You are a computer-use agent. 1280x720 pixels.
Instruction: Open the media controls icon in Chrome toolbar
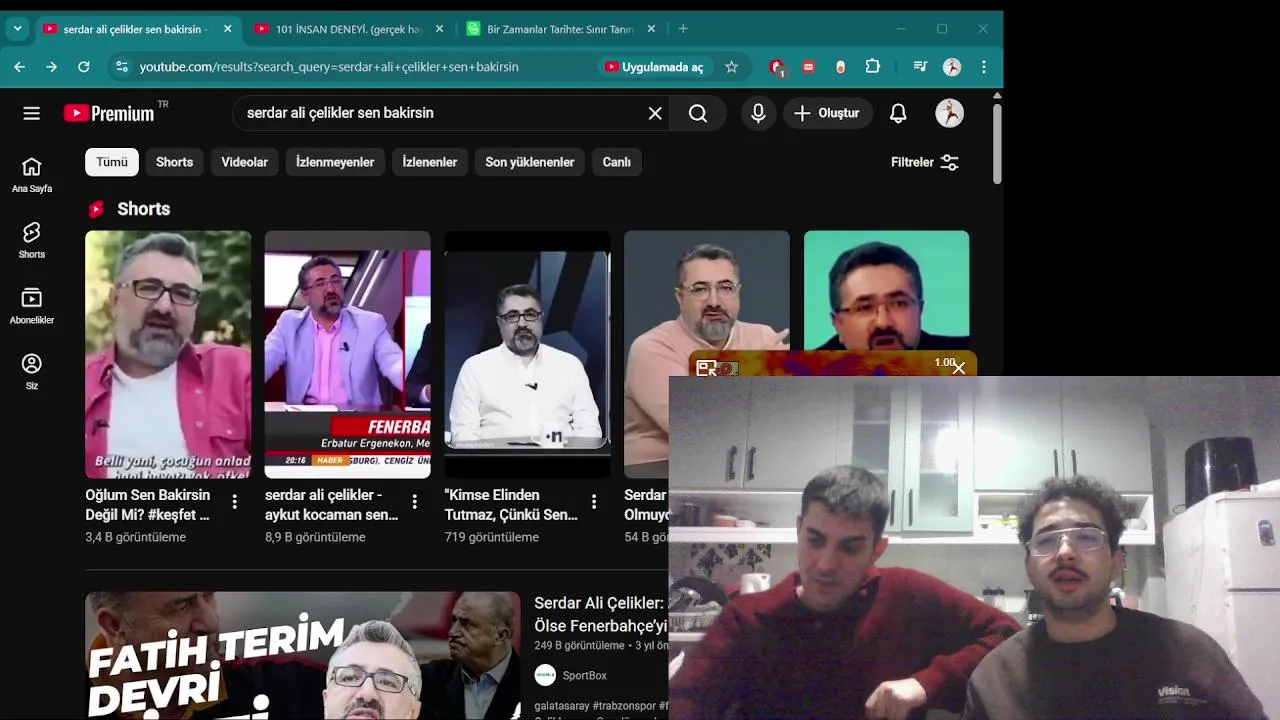pos(920,67)
